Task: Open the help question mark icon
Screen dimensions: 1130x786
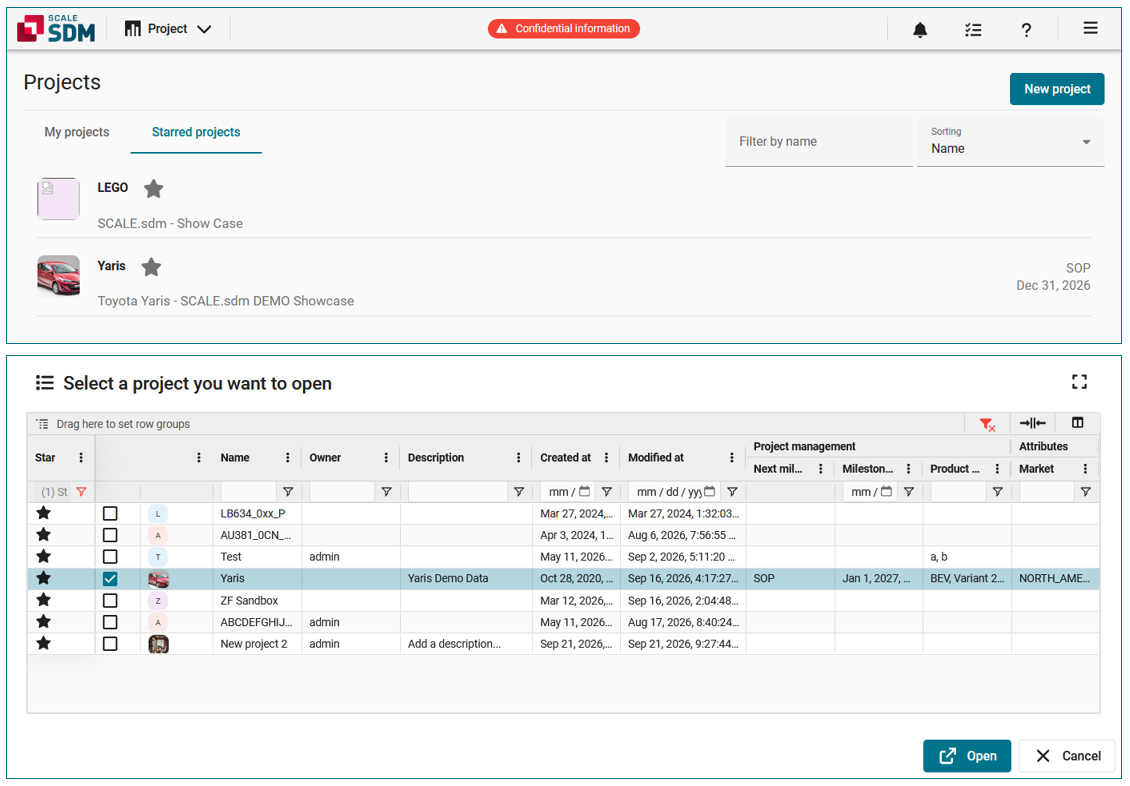Action: [1026, 30]
